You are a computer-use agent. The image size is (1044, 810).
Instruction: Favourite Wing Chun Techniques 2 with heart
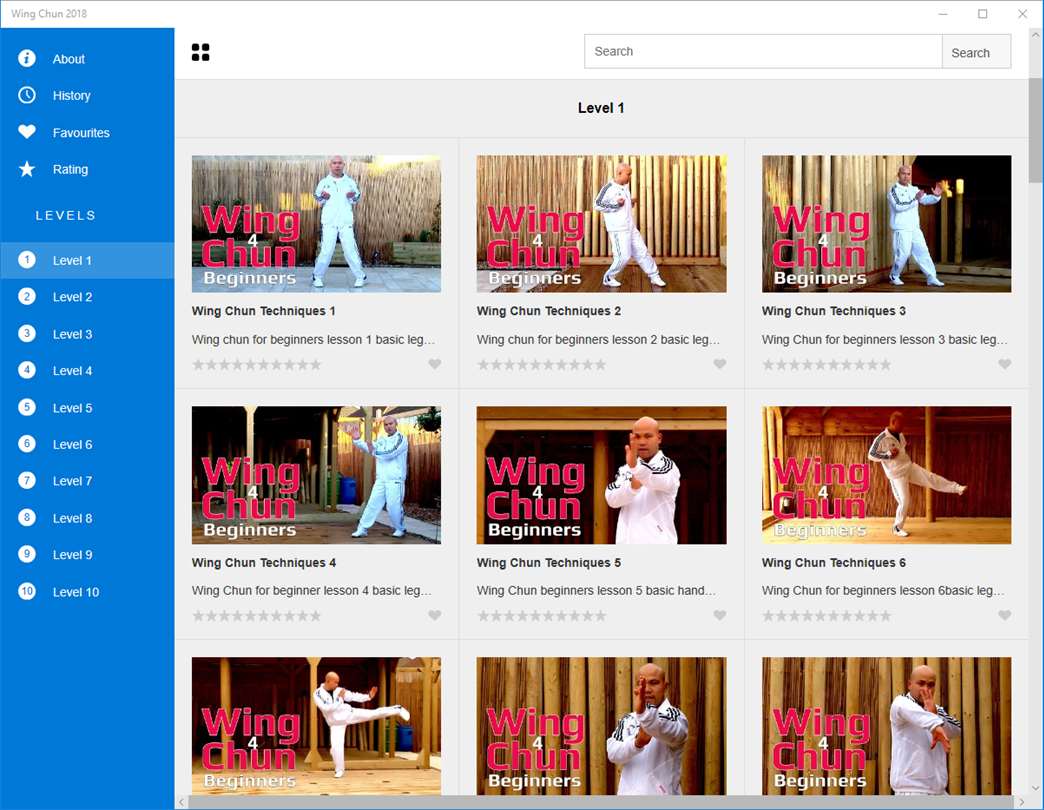(720, 364)
